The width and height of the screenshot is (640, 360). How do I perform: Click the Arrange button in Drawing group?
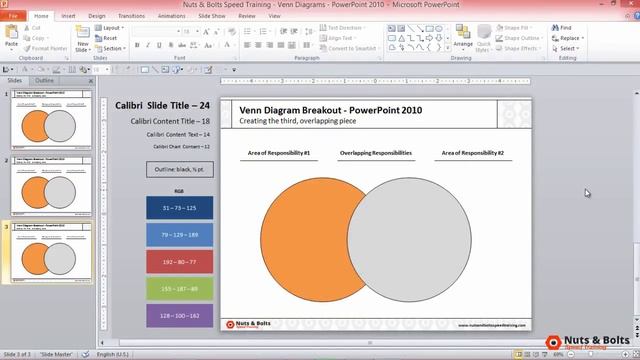[463, 36]
